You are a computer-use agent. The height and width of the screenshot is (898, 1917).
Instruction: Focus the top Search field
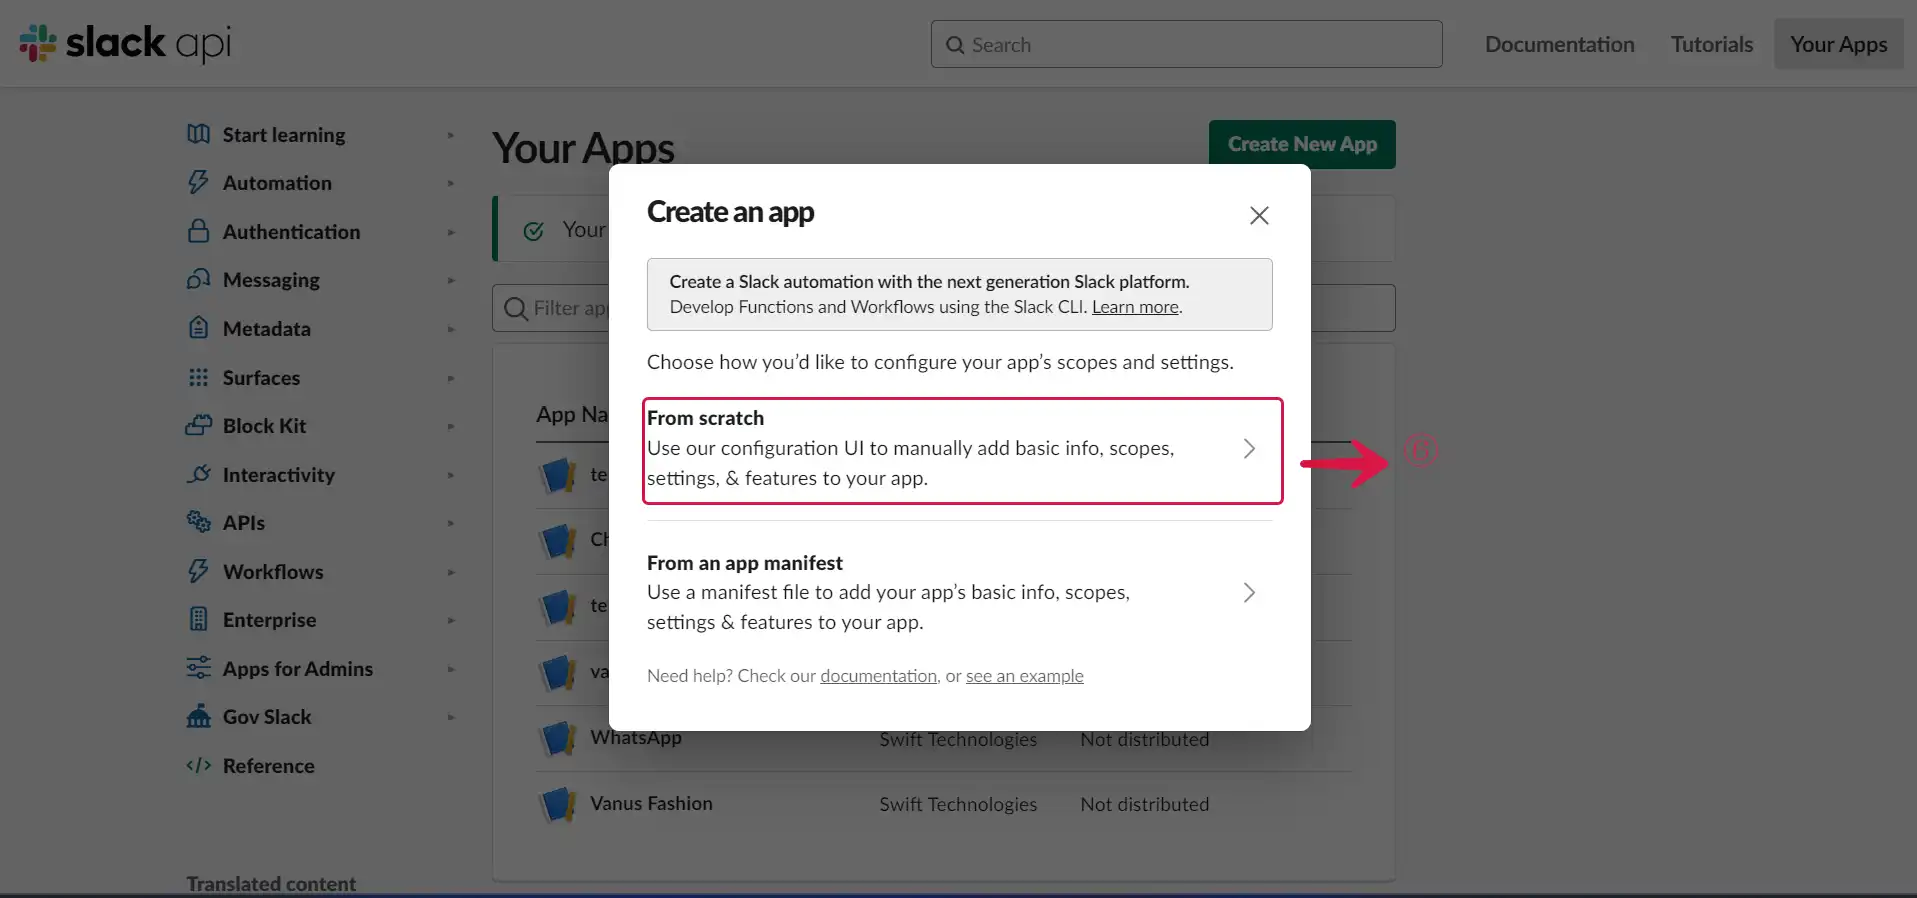point(1186,44)
